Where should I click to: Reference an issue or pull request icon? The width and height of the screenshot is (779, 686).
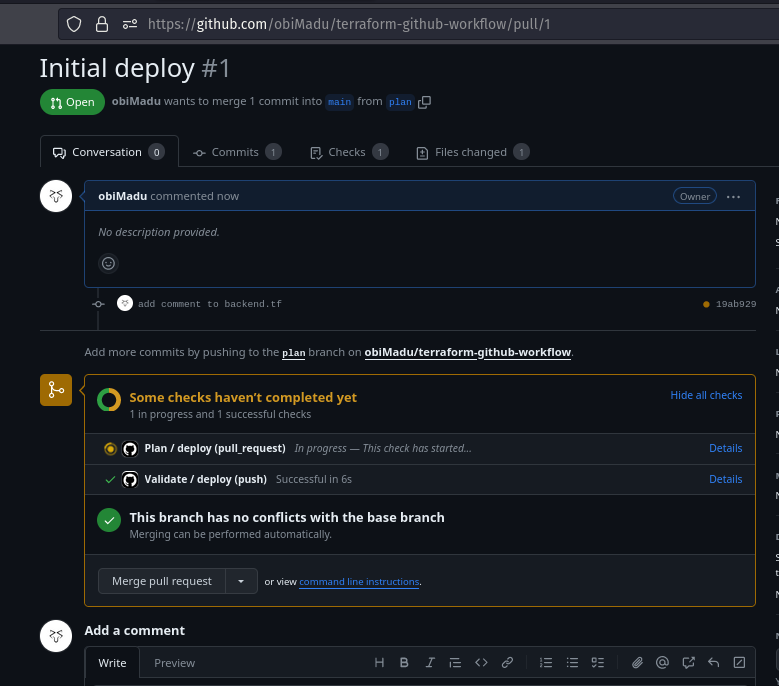[x=688, y=662]
